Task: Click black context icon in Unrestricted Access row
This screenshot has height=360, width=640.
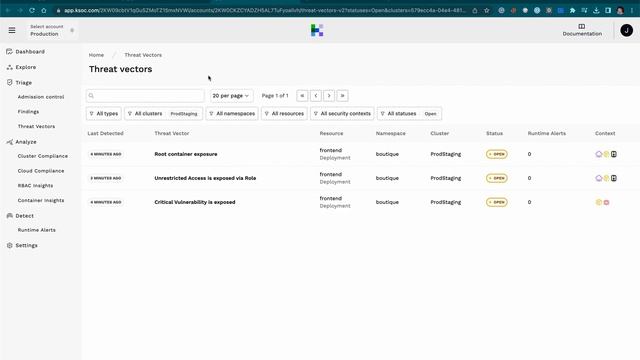Action: tap(613, 178)
